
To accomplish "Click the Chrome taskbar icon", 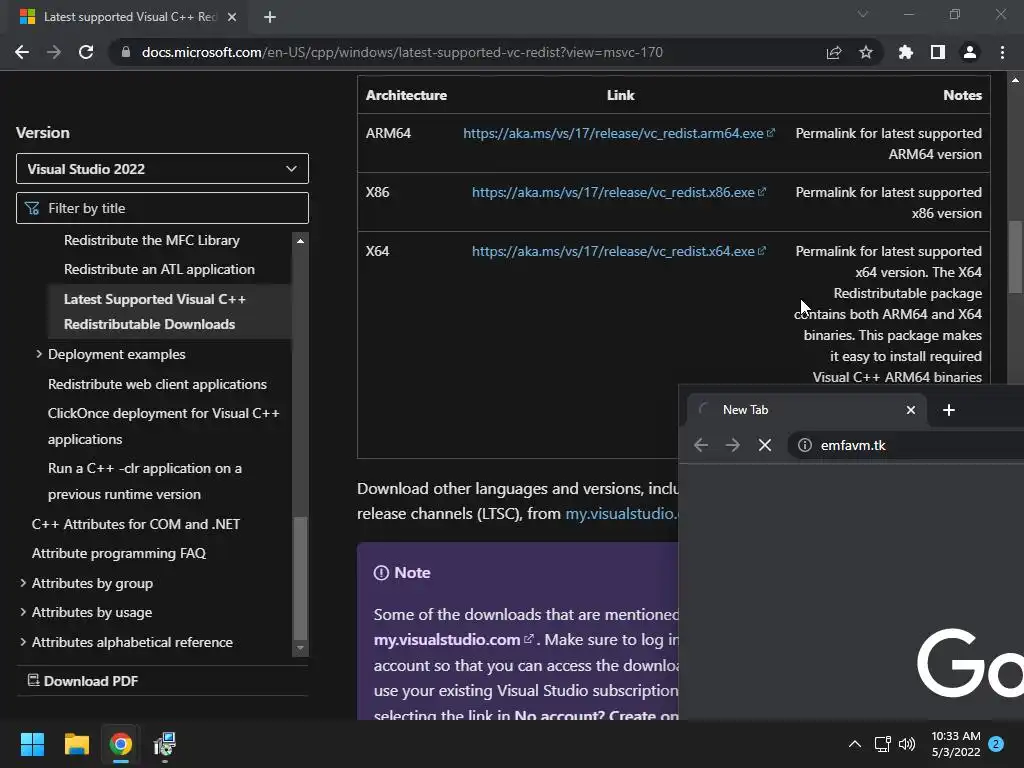I will 120,744.
